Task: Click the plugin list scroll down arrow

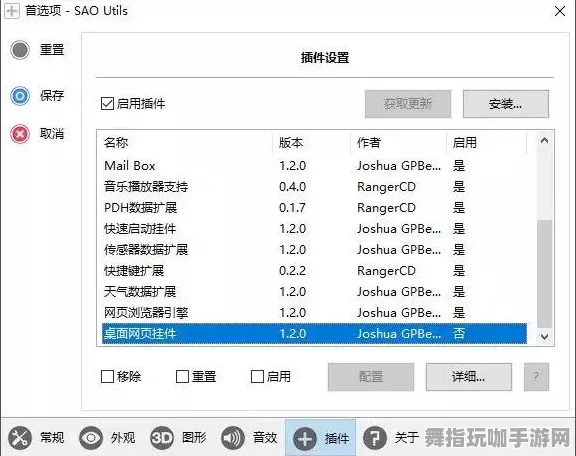Action: 544,337
